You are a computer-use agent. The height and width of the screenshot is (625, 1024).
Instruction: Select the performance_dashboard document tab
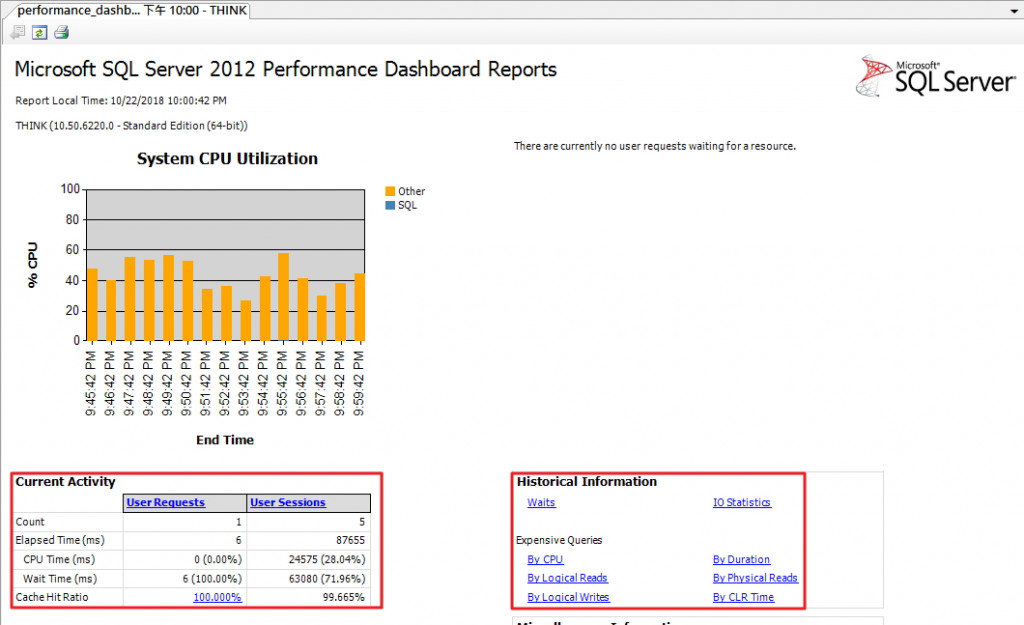pos(132,10)
